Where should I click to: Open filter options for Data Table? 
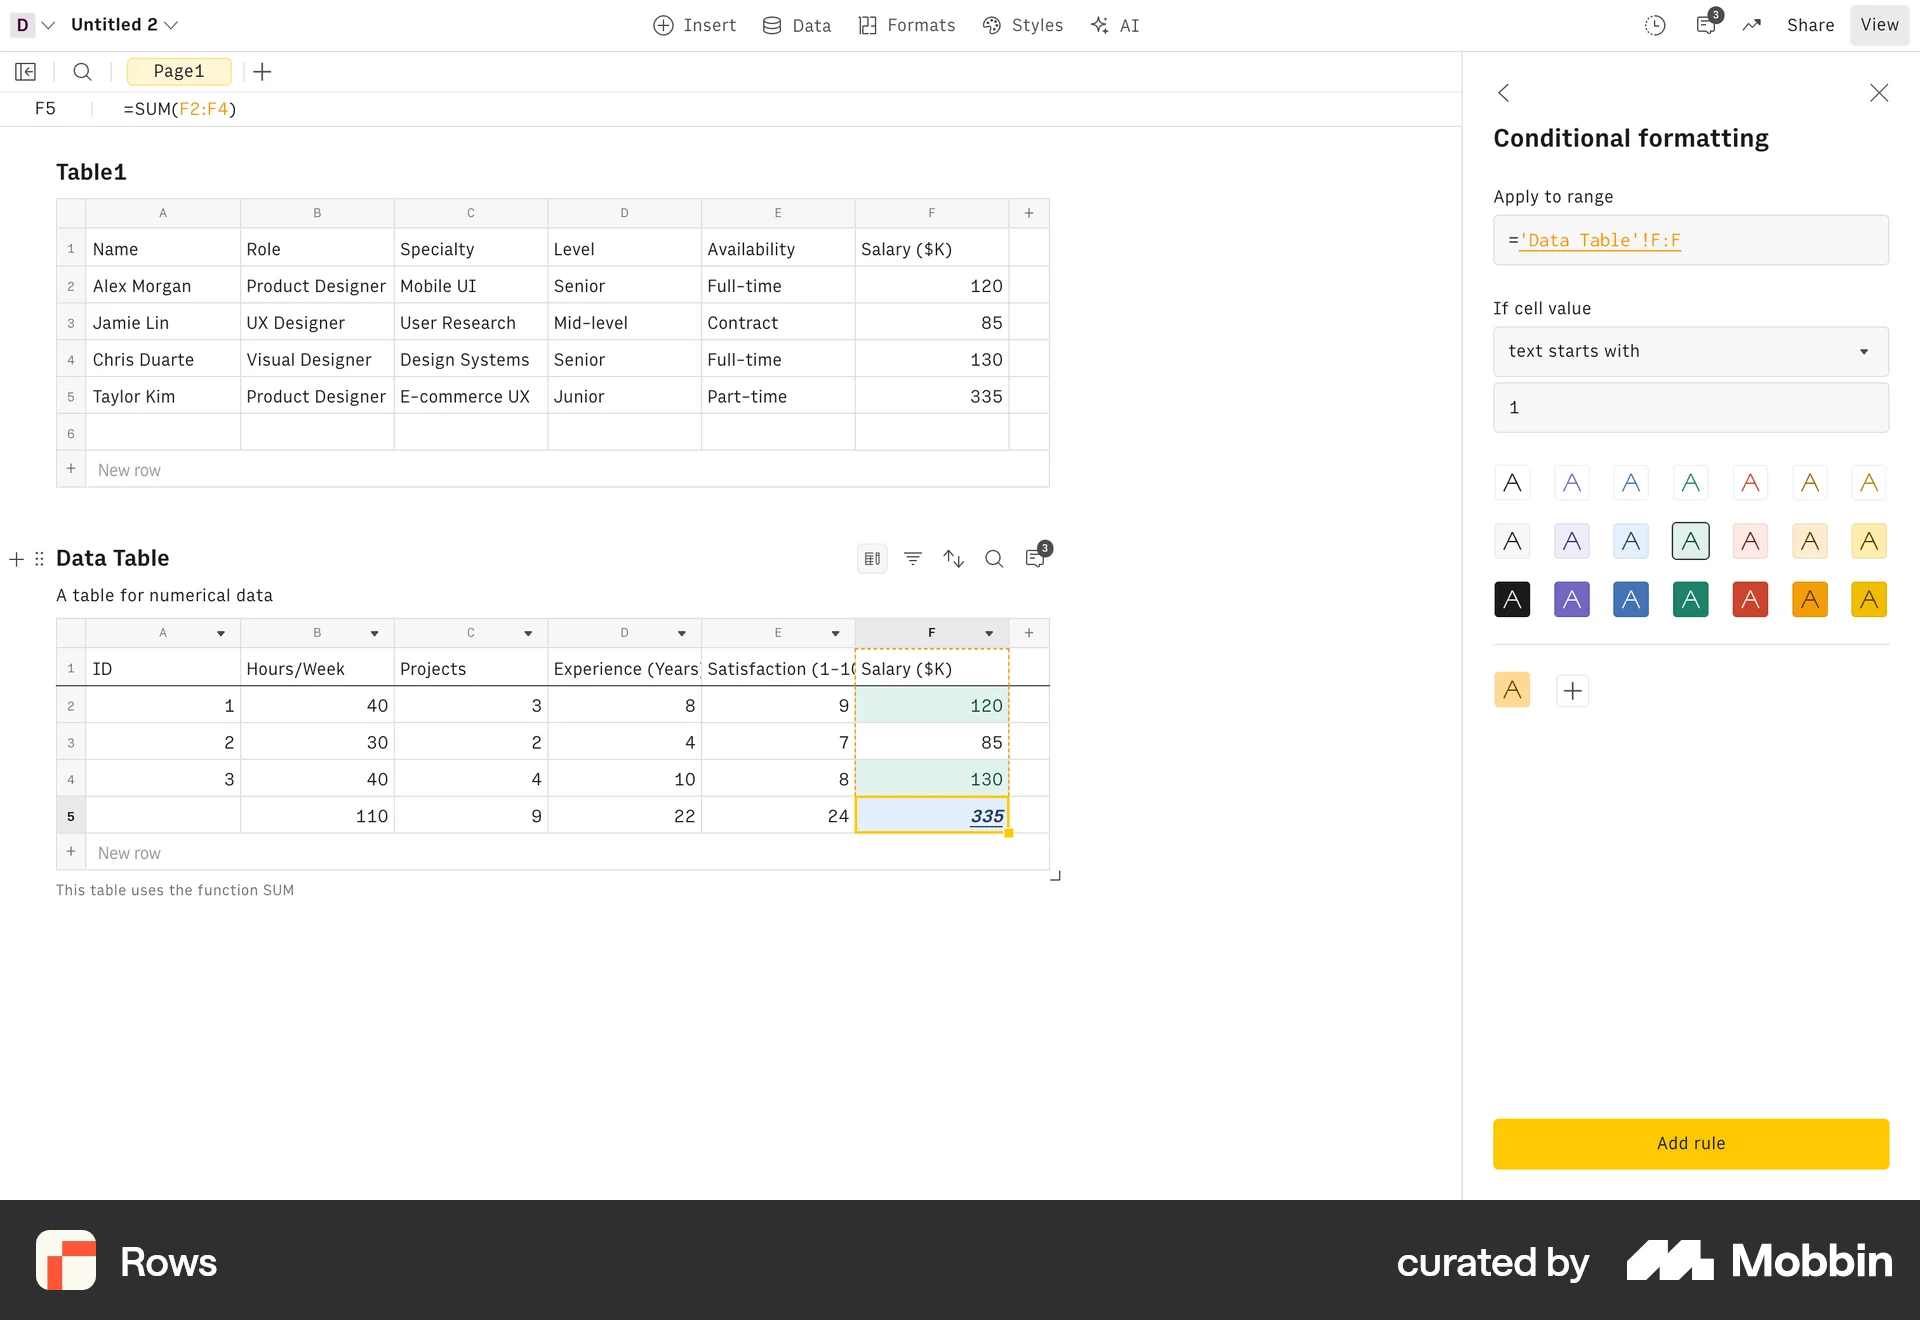point(912,558)
